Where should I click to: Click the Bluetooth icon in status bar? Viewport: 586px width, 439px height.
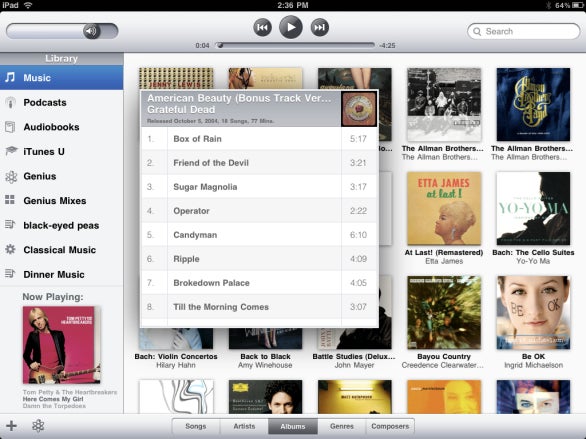click(549, 5)
